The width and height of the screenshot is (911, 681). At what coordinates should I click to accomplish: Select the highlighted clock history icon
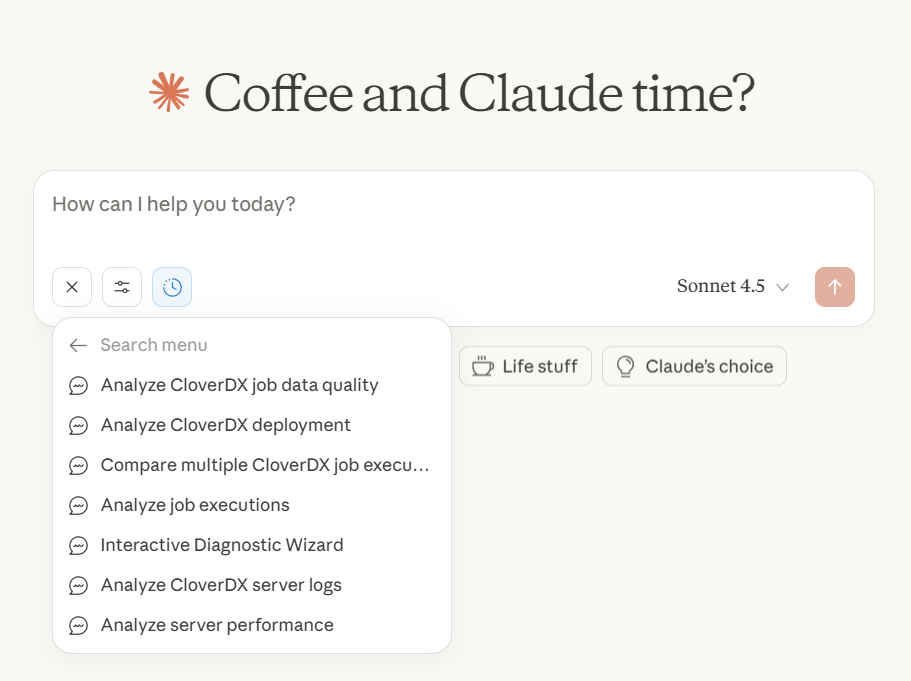171,287
